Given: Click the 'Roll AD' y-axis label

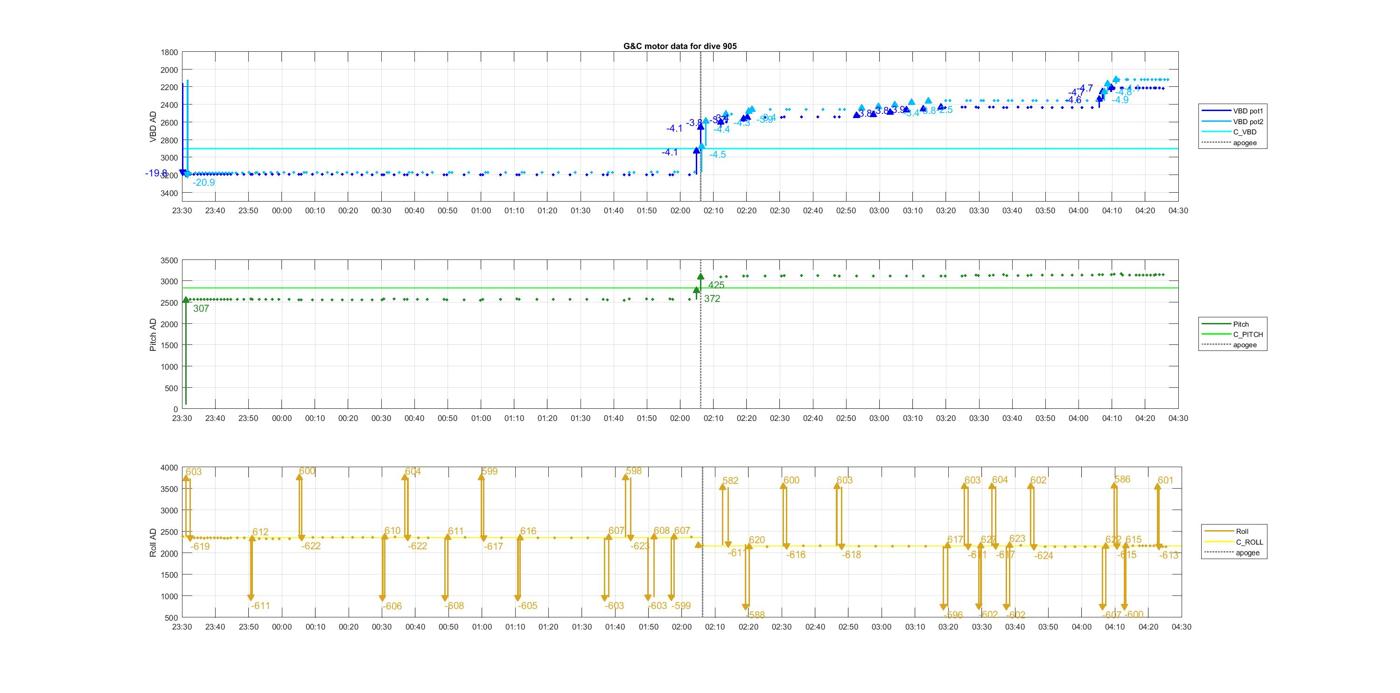Looking at the screenshot, I should coord(153,543).
